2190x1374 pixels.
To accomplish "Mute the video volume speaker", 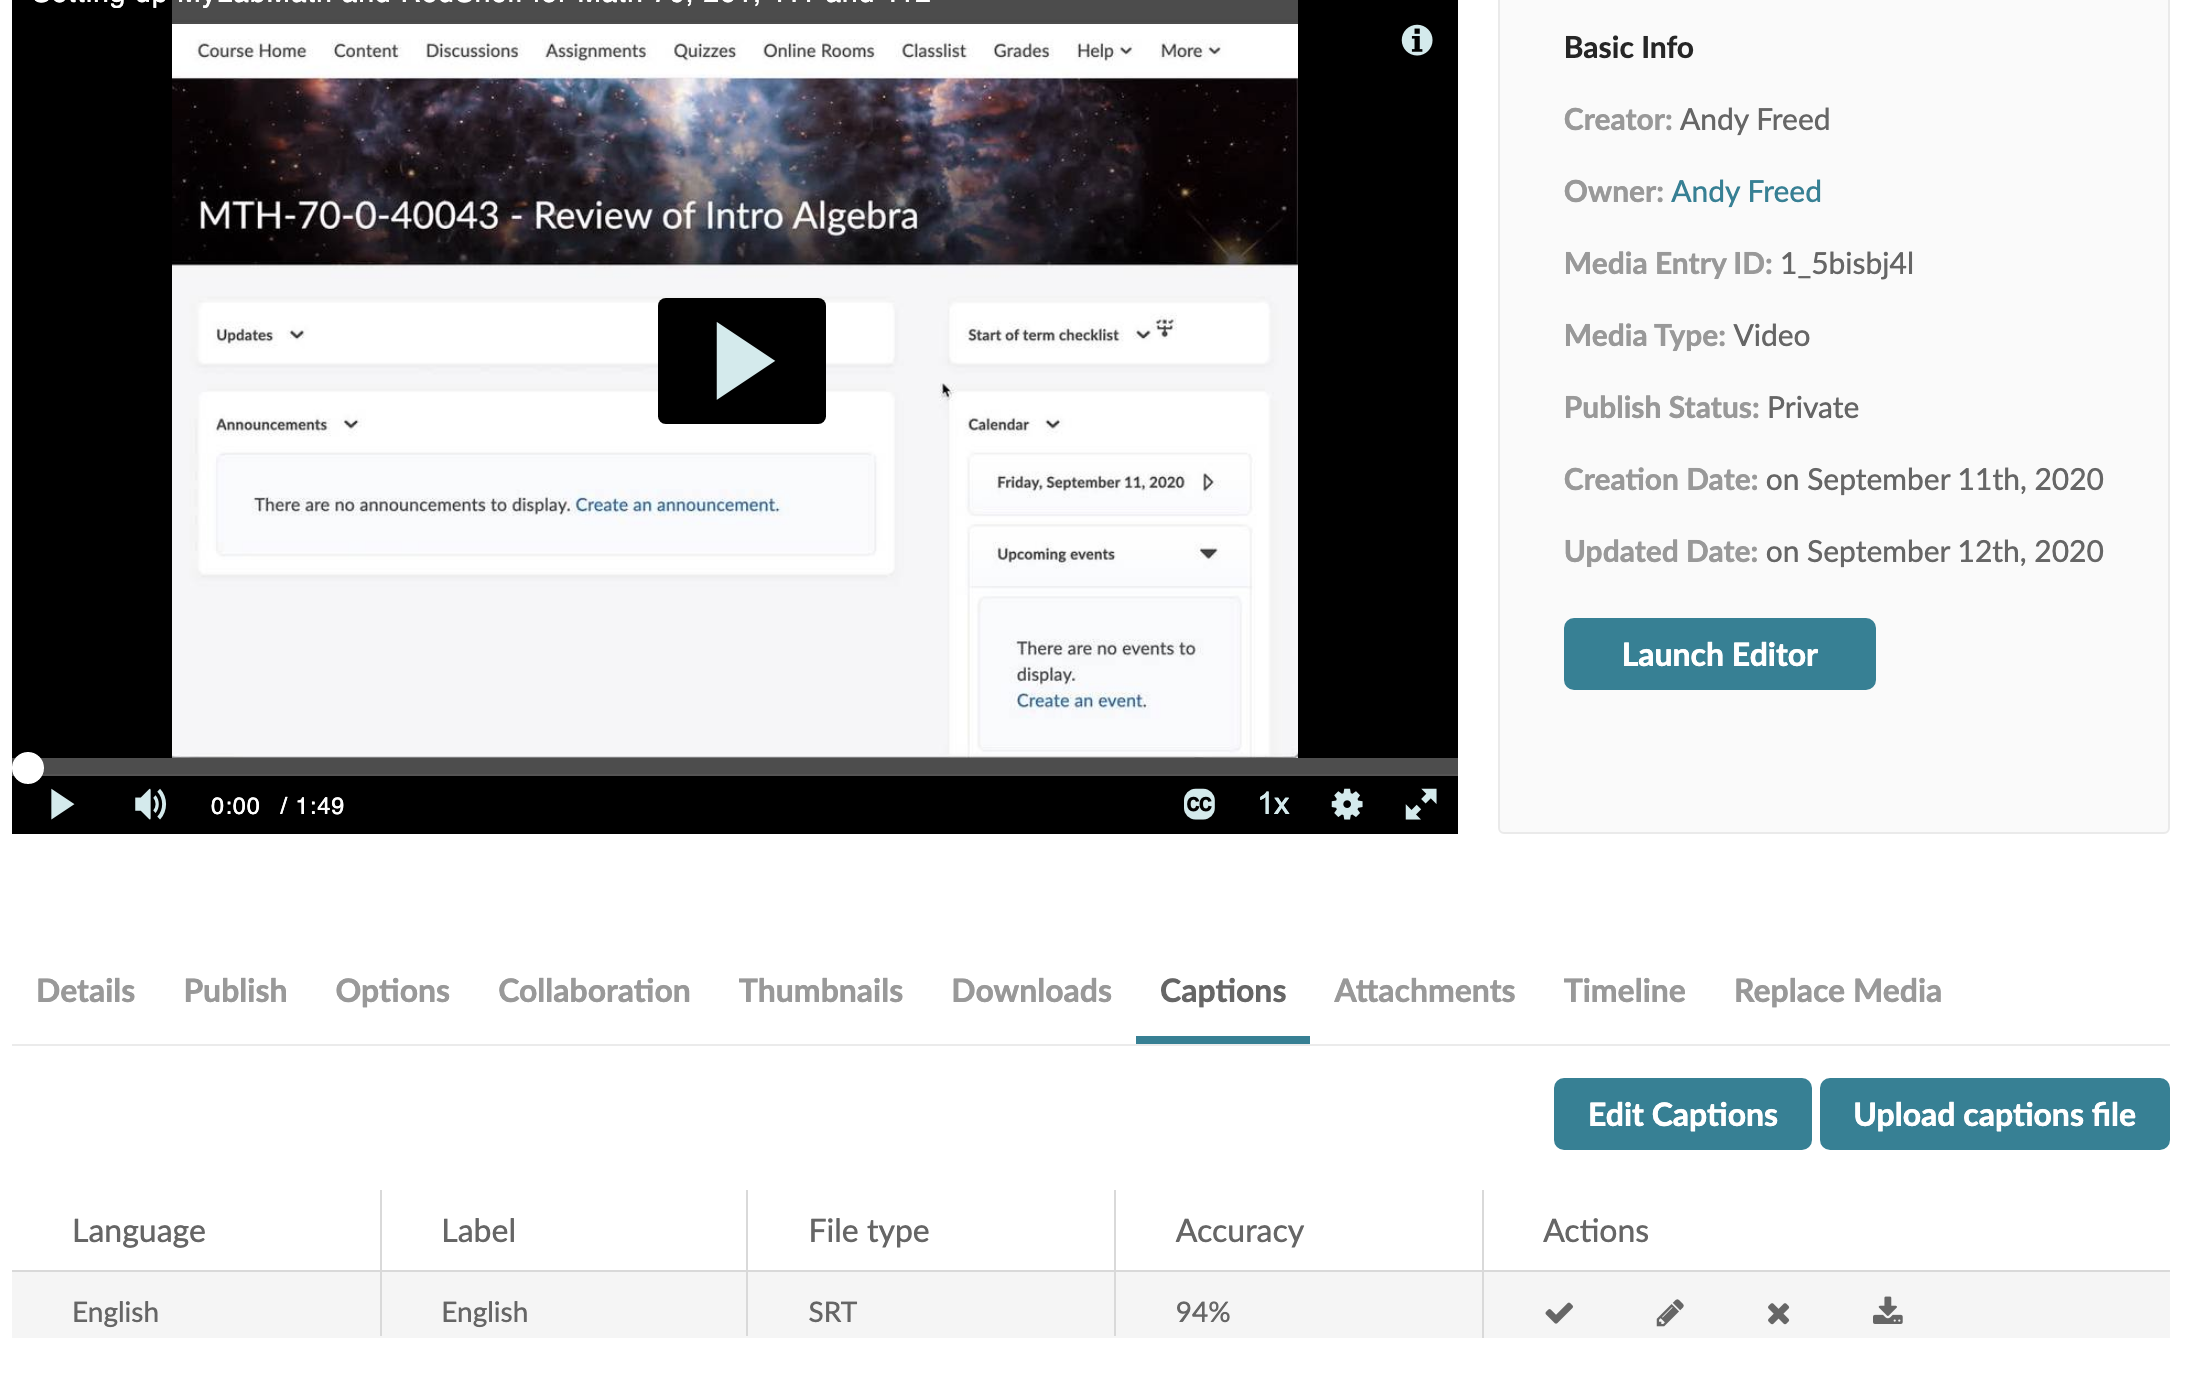I will click(150, 805).
